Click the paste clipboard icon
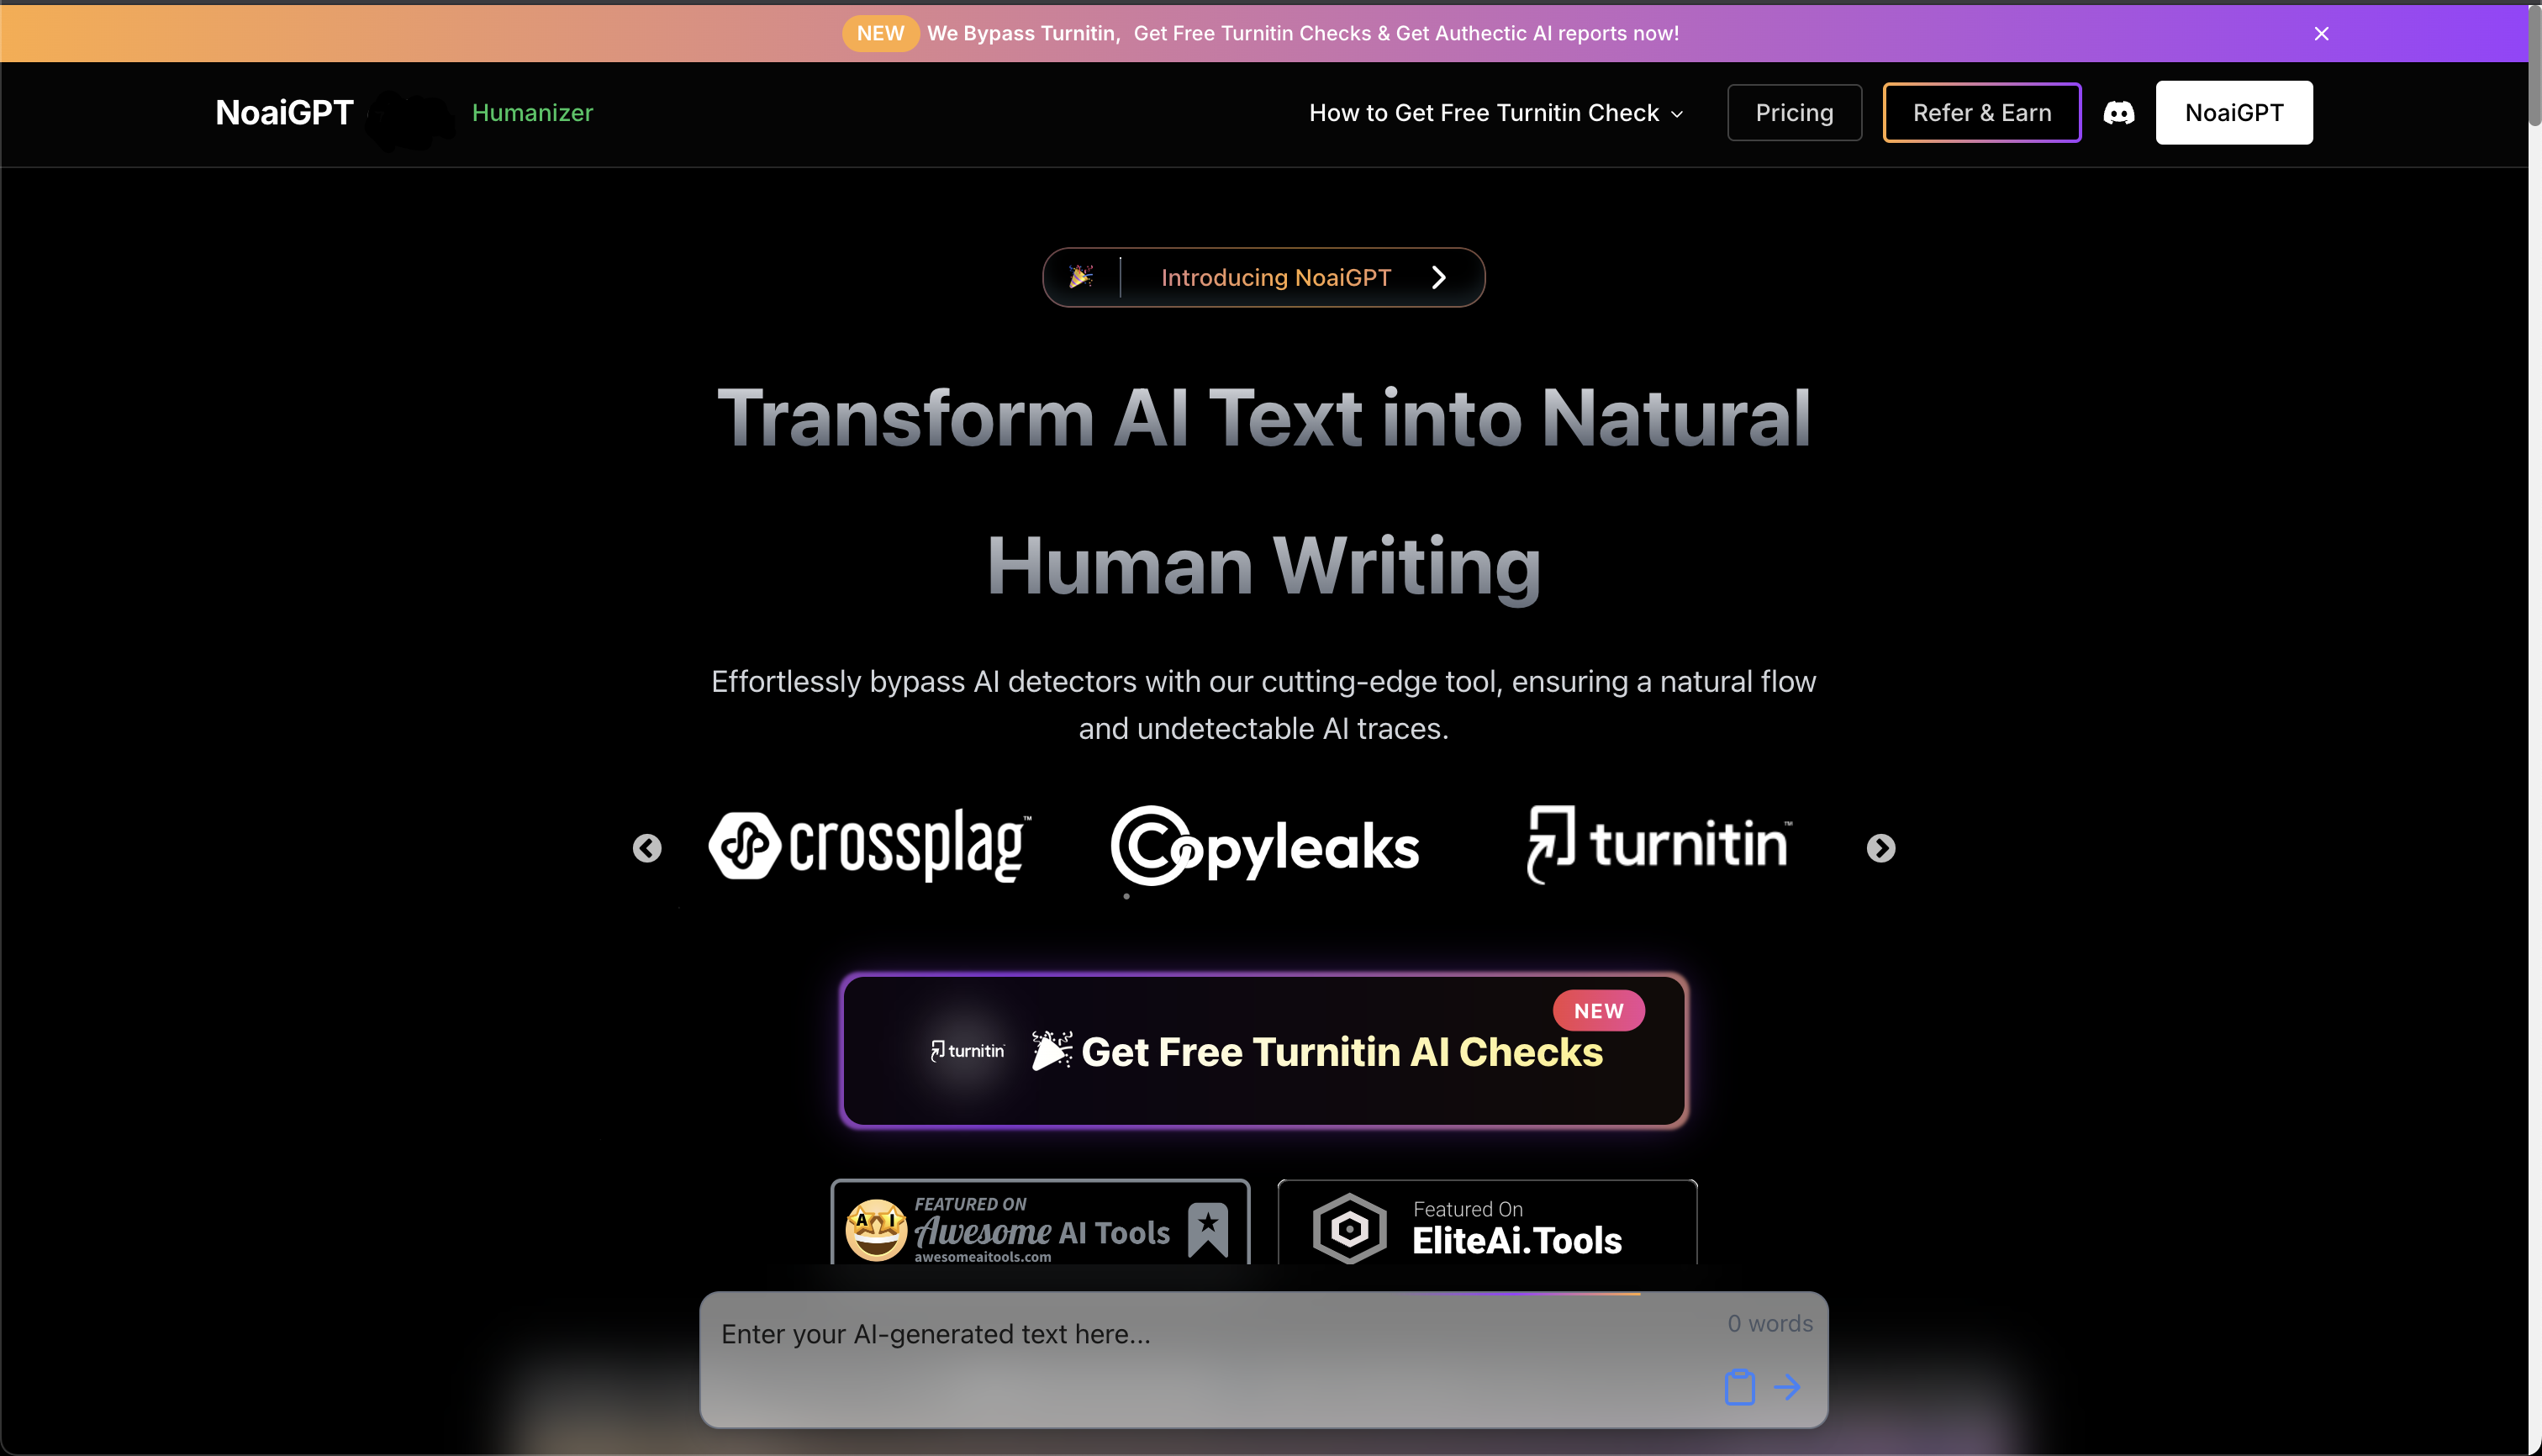 click(1739, 1387)
